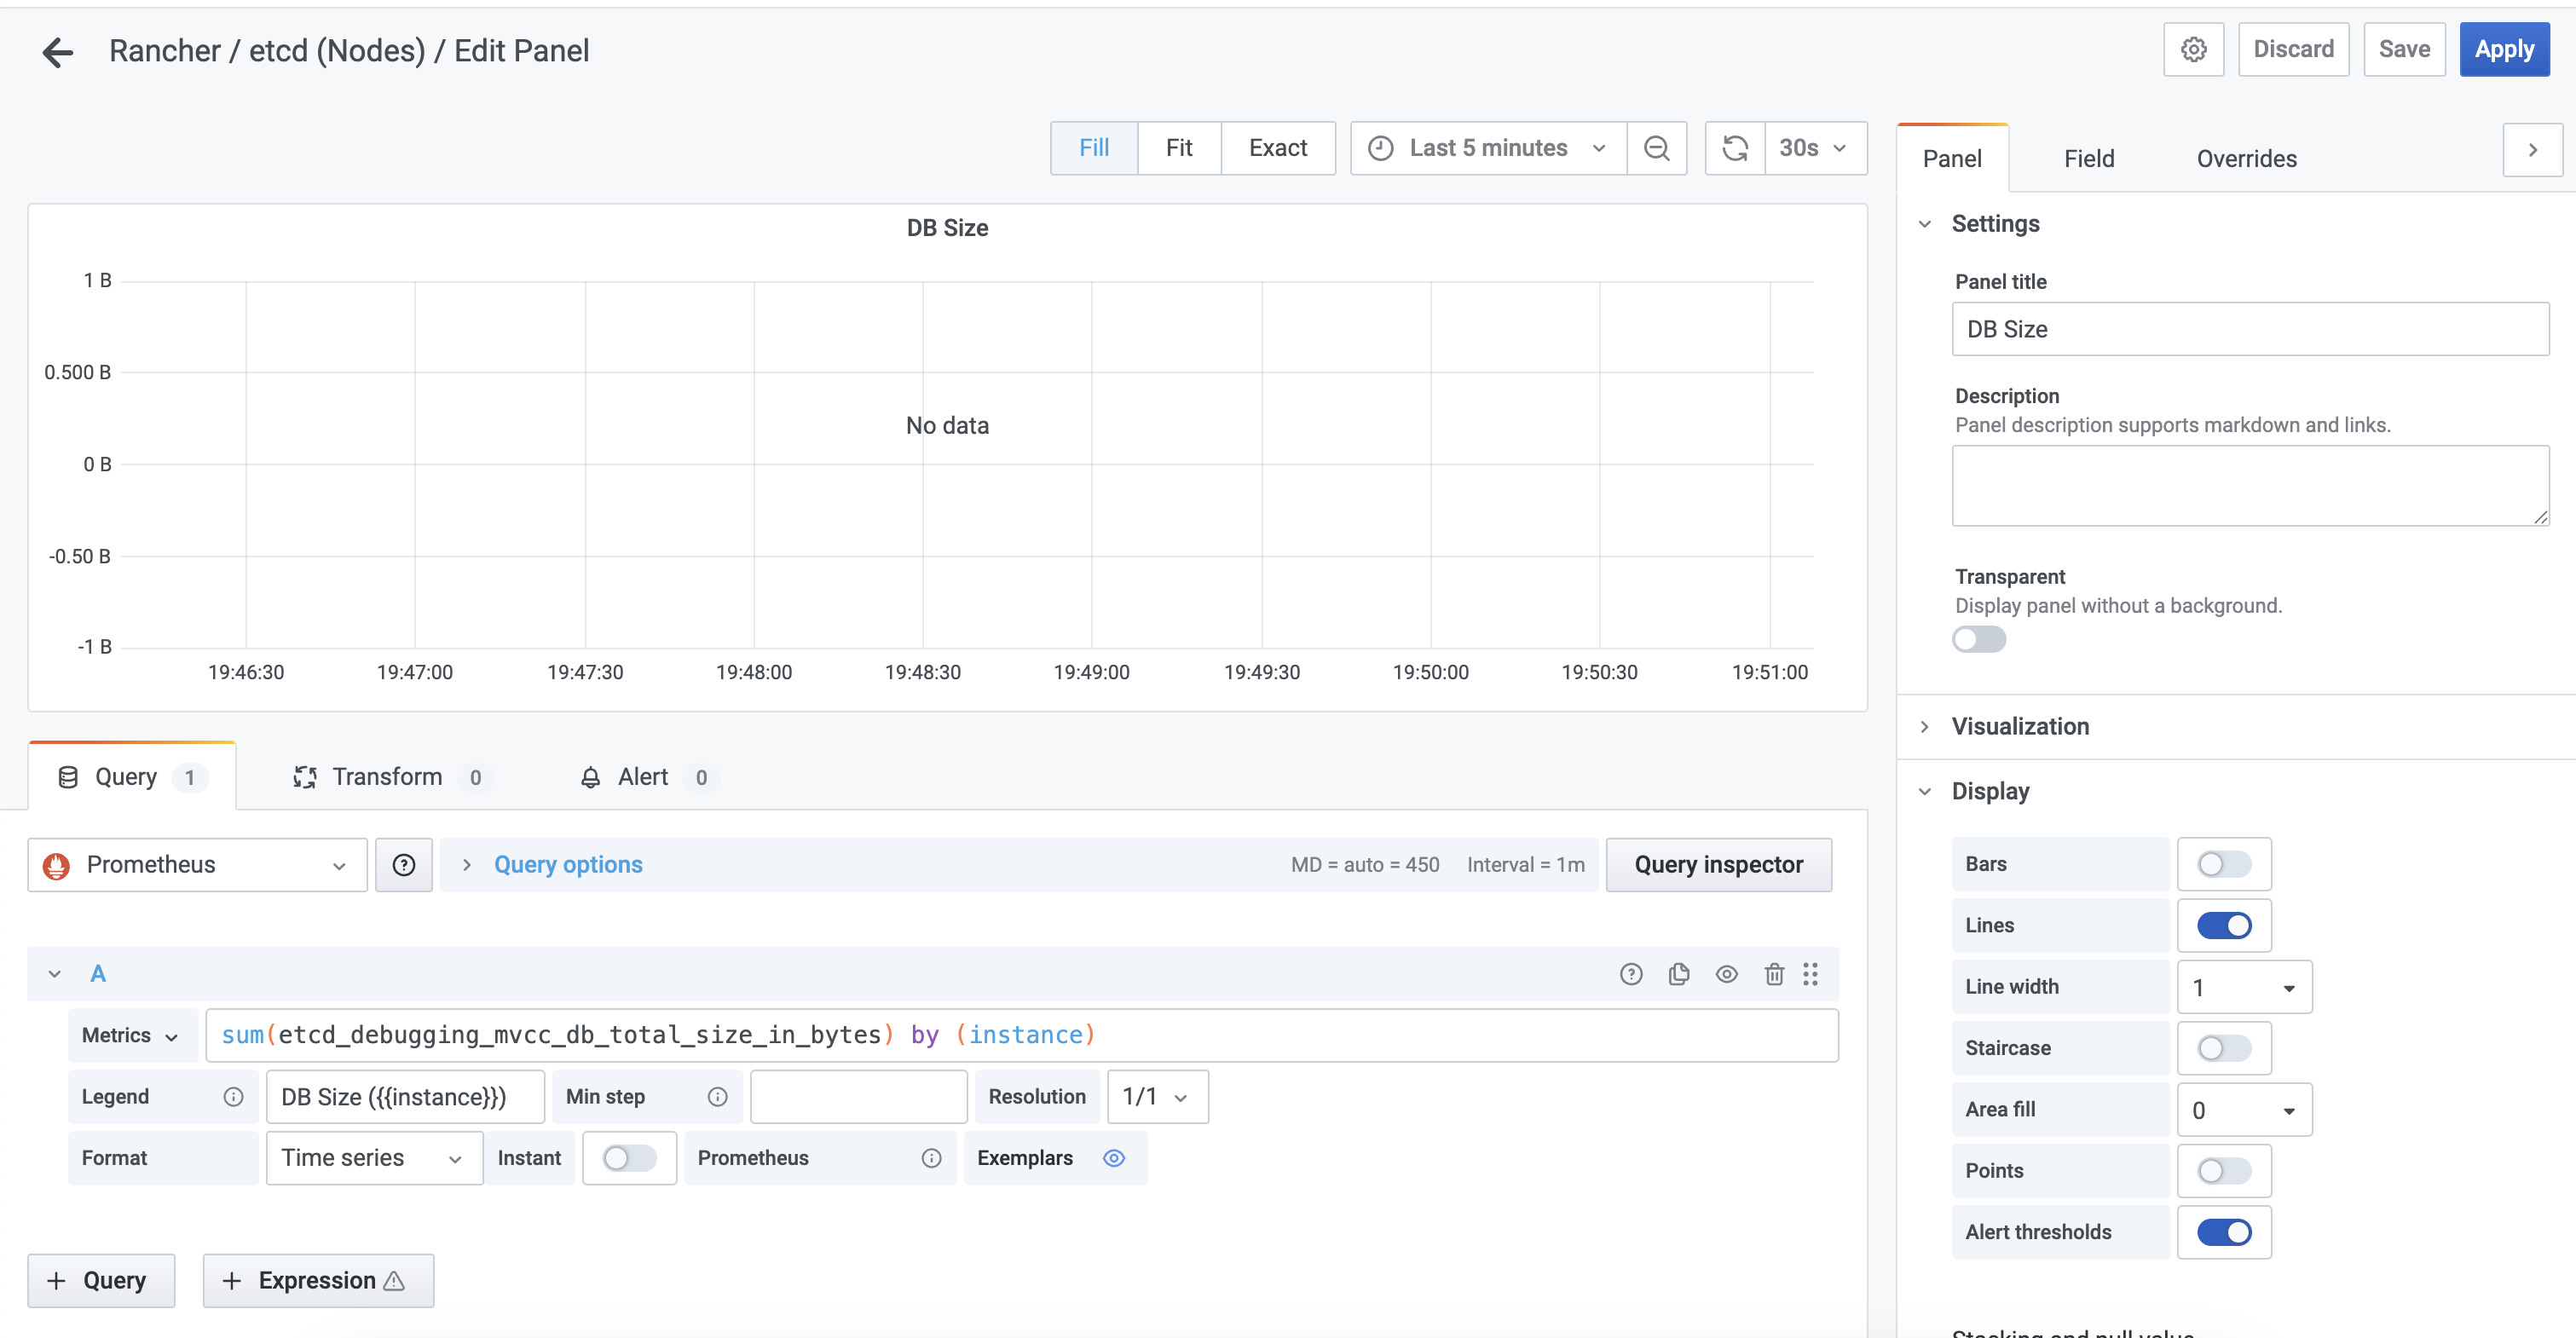
Task: Open the Query inspector
Action: tap(1719, 865)
